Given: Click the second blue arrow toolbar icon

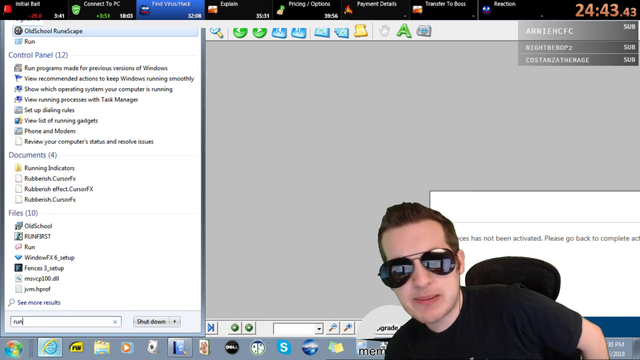Looking at the screenshot, I should 299,31.
